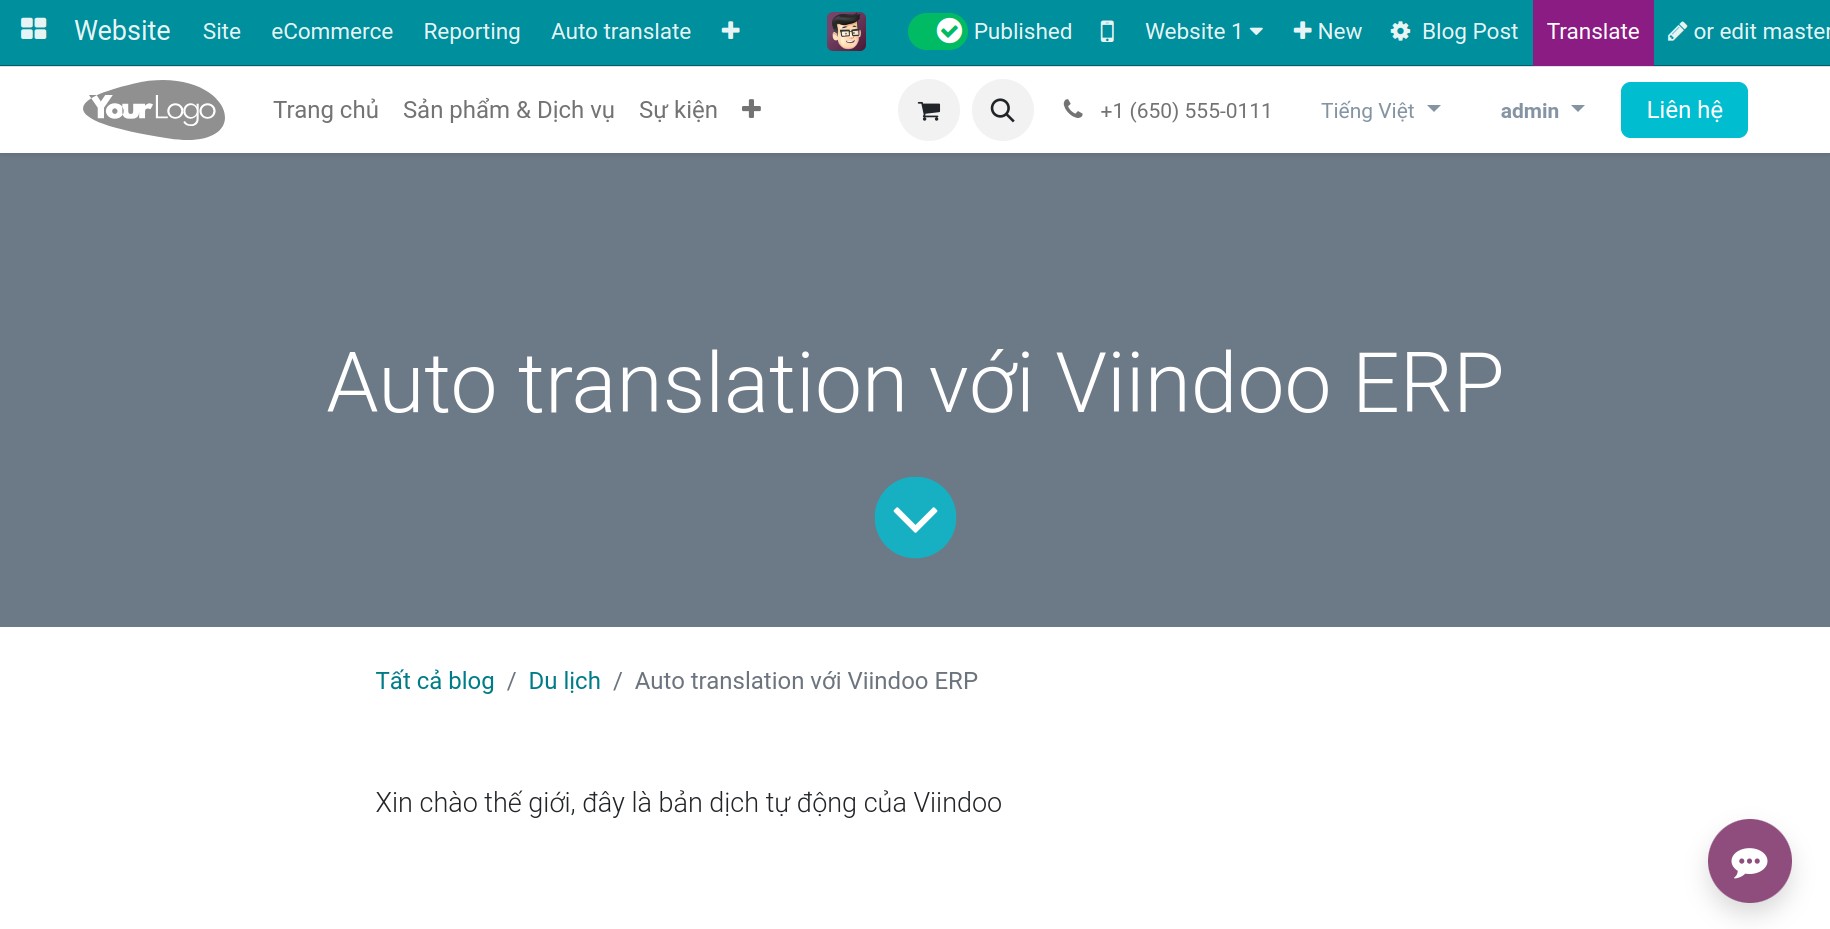
Task: Open Sản phẩm & Dịch vụ page
Action: click(509, 110)
